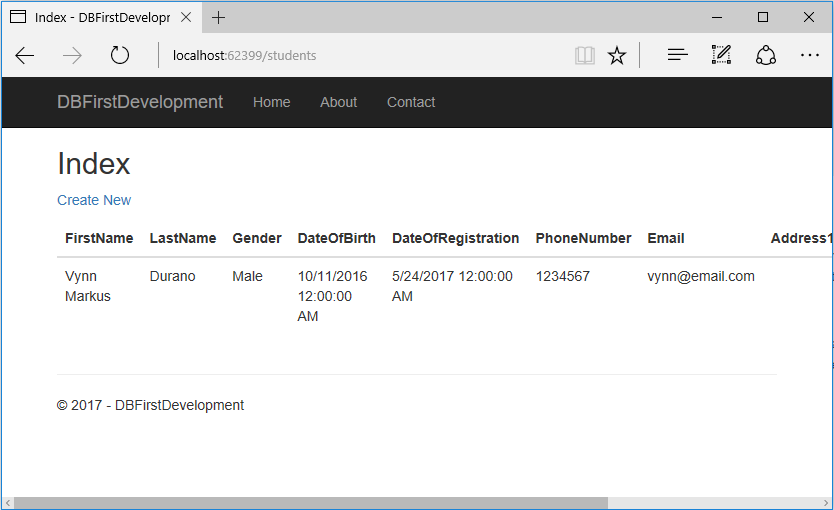Click the horizontal scrollbar thumb
The width and height of the screenshot is (834, 510).
tap(311, 503)
